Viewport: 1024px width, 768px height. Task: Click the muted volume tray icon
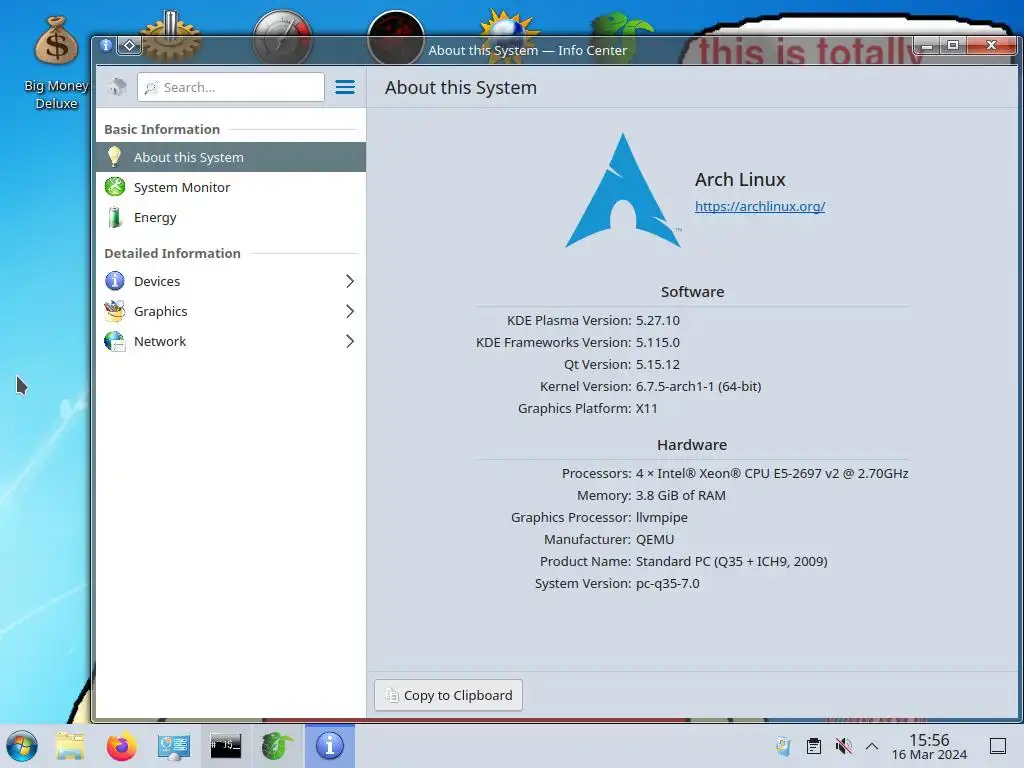point(844,746)
